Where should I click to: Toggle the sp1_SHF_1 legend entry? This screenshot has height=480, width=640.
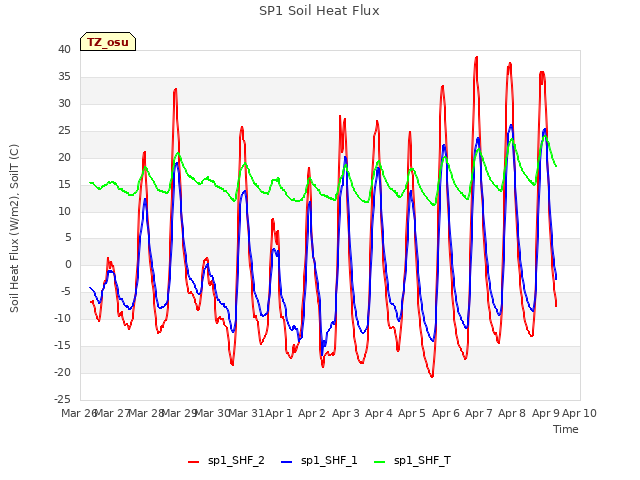click(319, 460)
